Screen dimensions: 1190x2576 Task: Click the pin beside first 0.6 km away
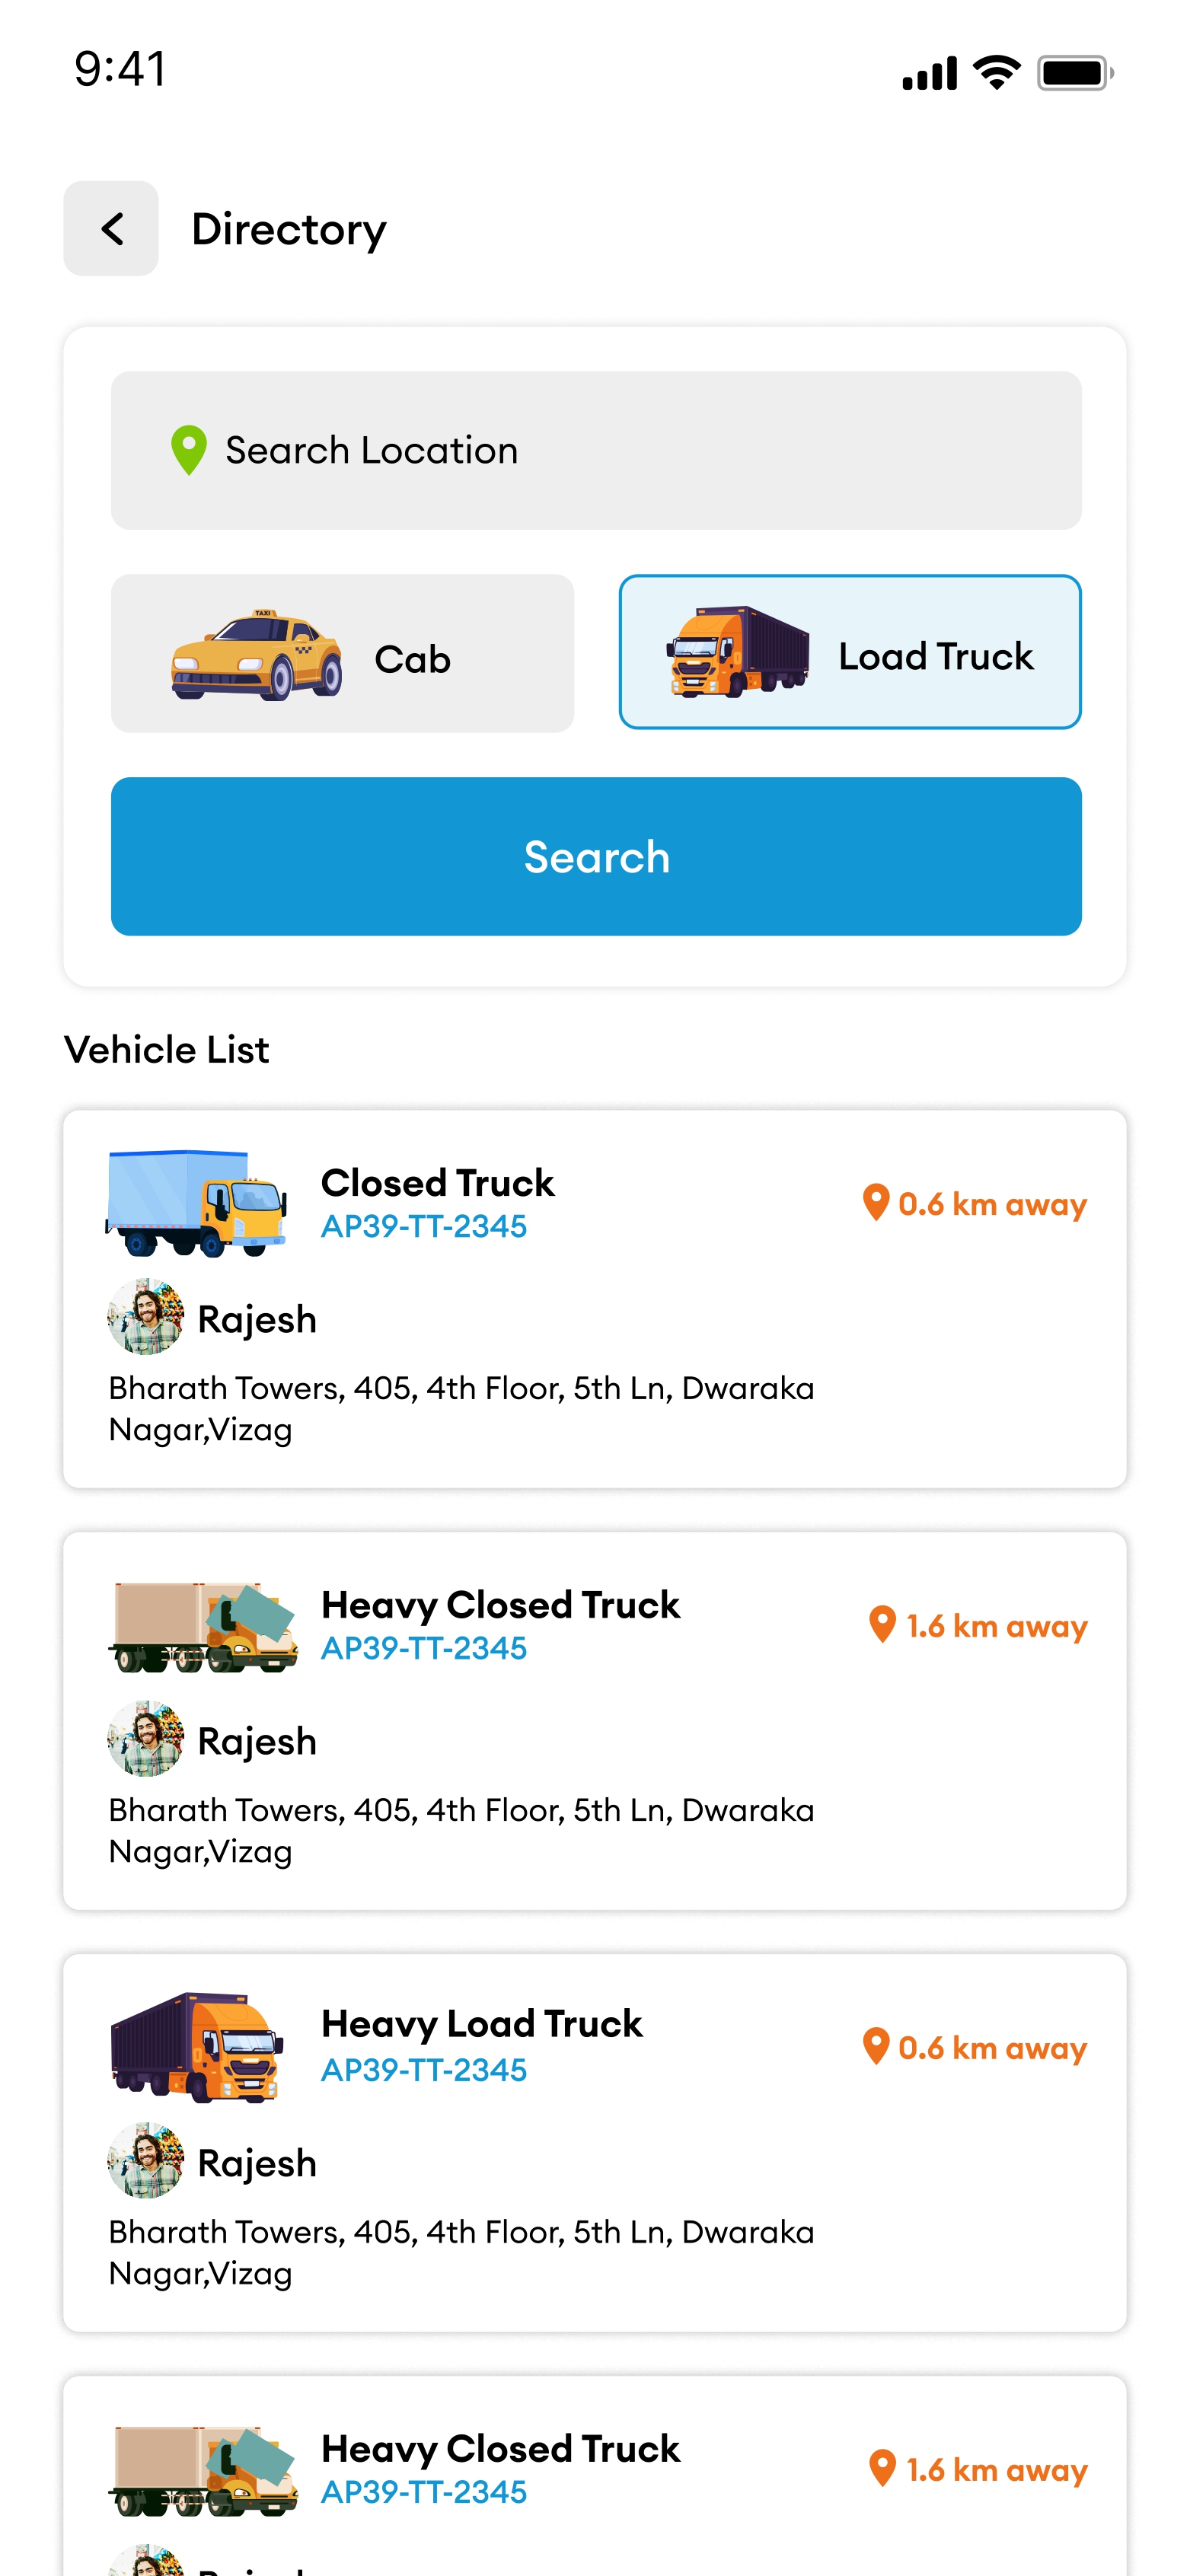click(876, 1203)
